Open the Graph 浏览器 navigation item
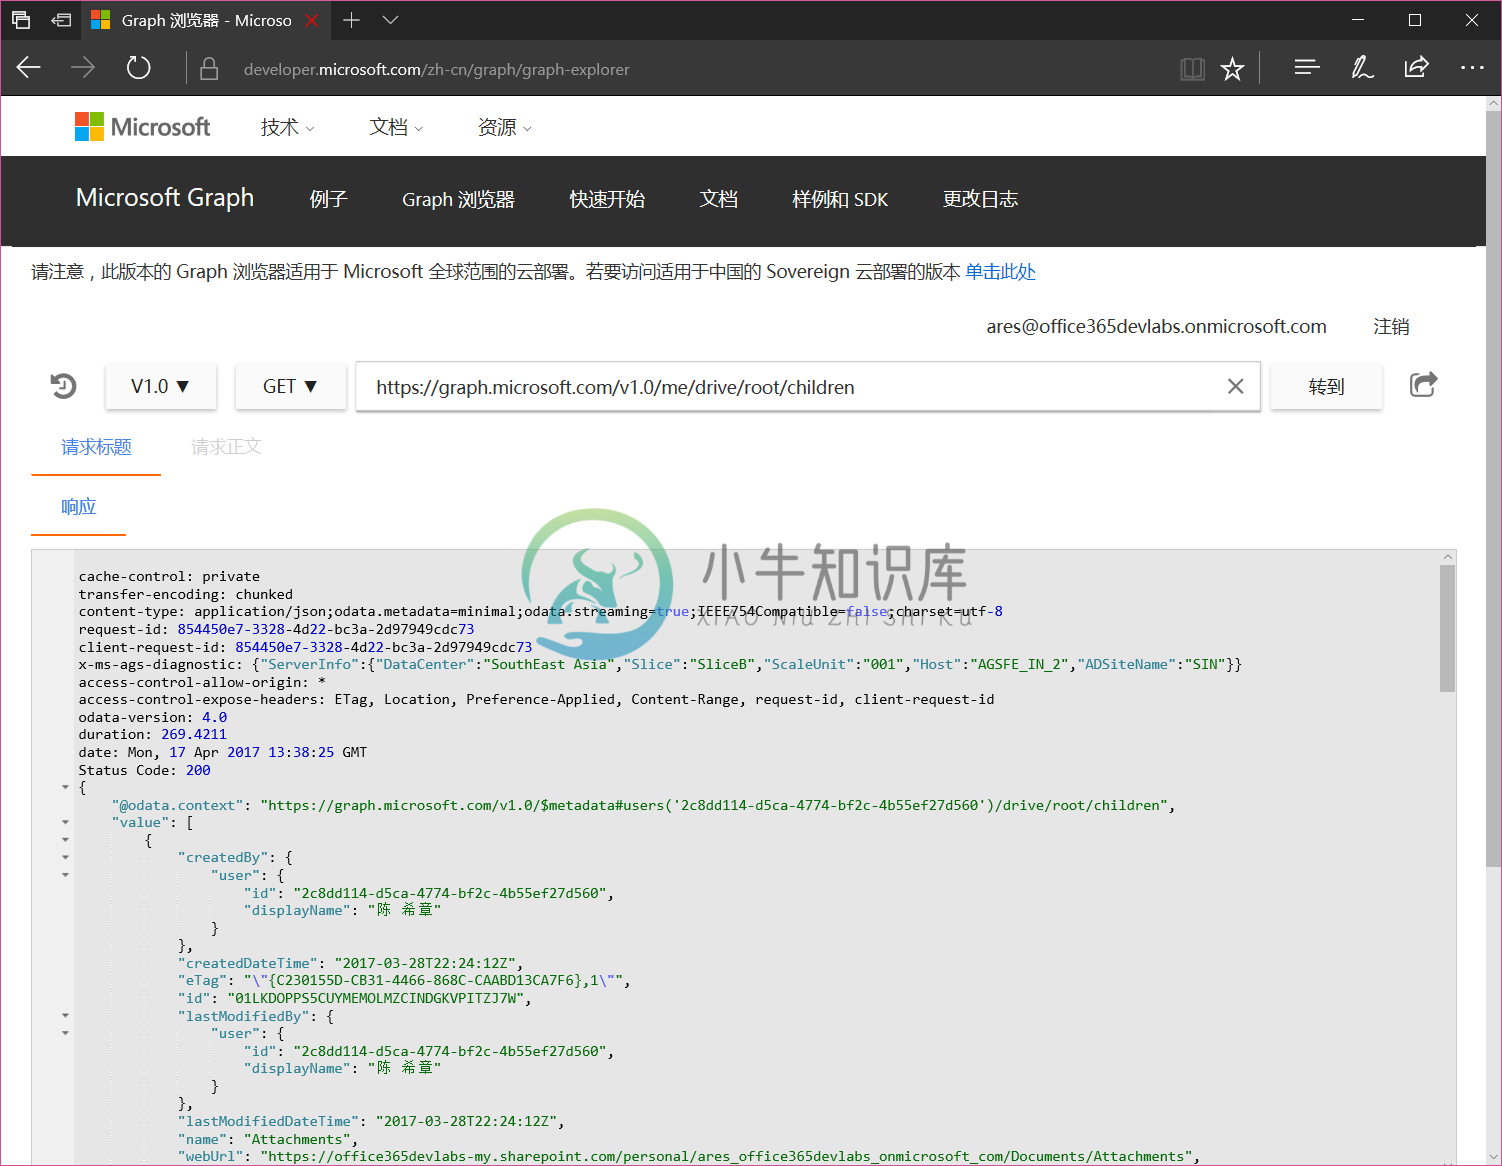The height and width of the screenshot is (1166, 1502). (458, 199)
